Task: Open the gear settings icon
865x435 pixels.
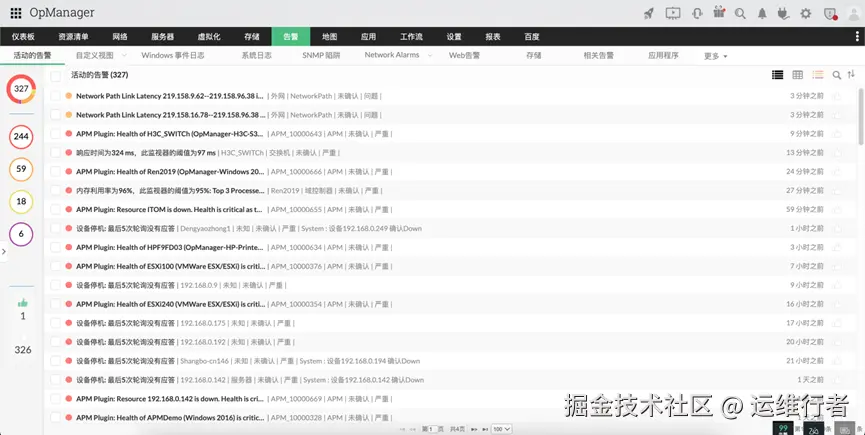Action: coord(806,14)
